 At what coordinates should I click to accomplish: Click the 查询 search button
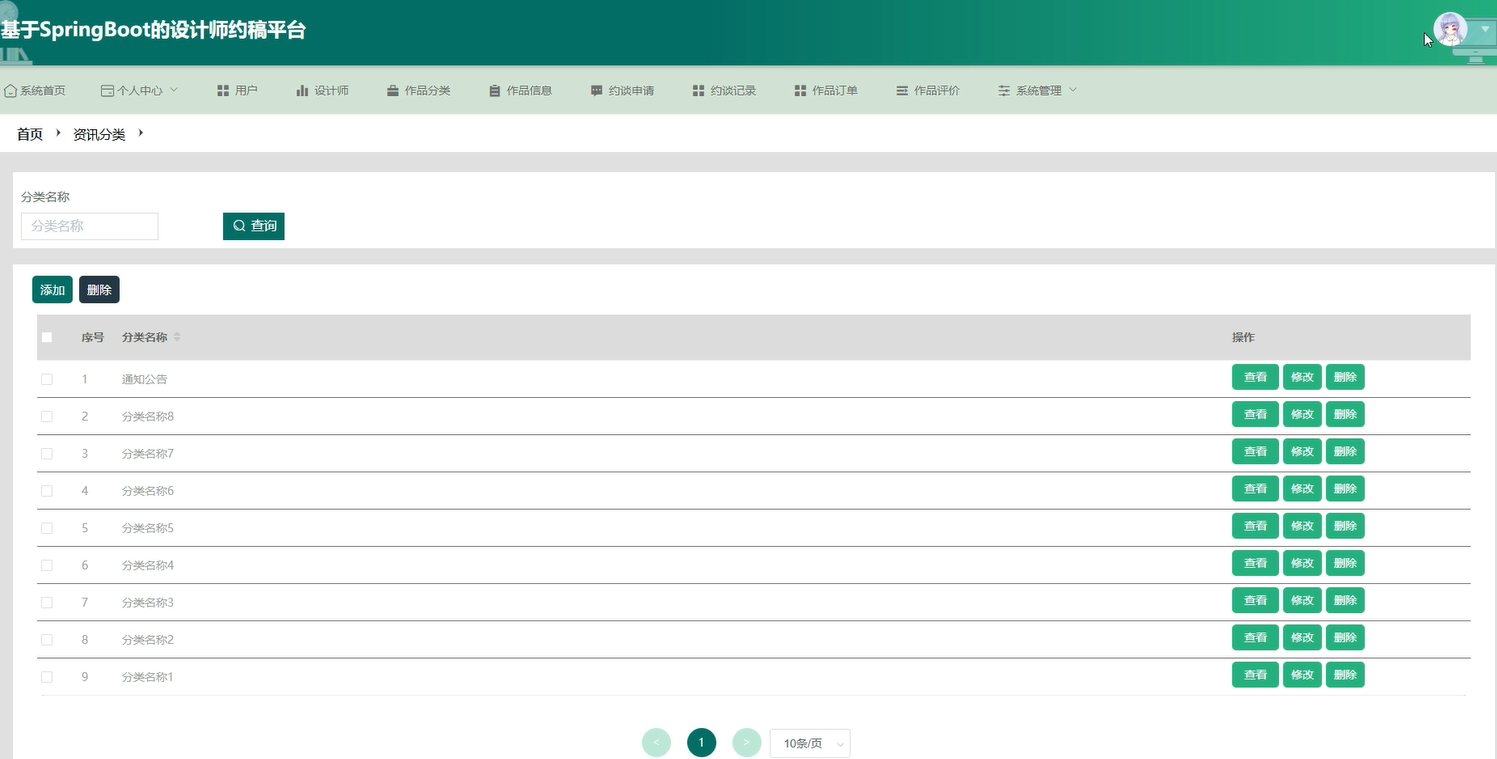[254, 226]
